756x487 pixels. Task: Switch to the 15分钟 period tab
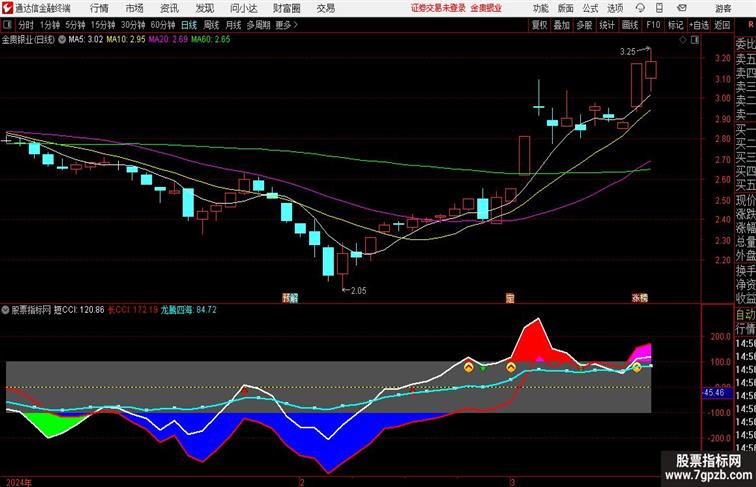[x=103, y=25]
